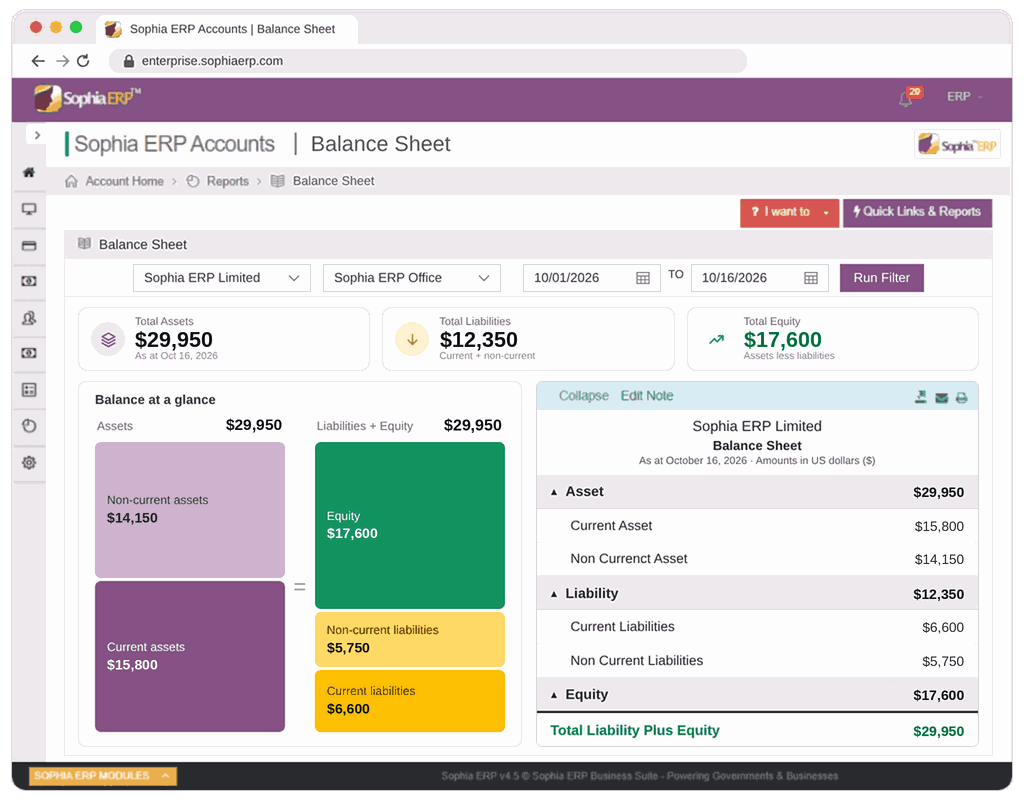Collapse the balance sheet report
Screen dimensions: 1024x800
pos(583,396)
